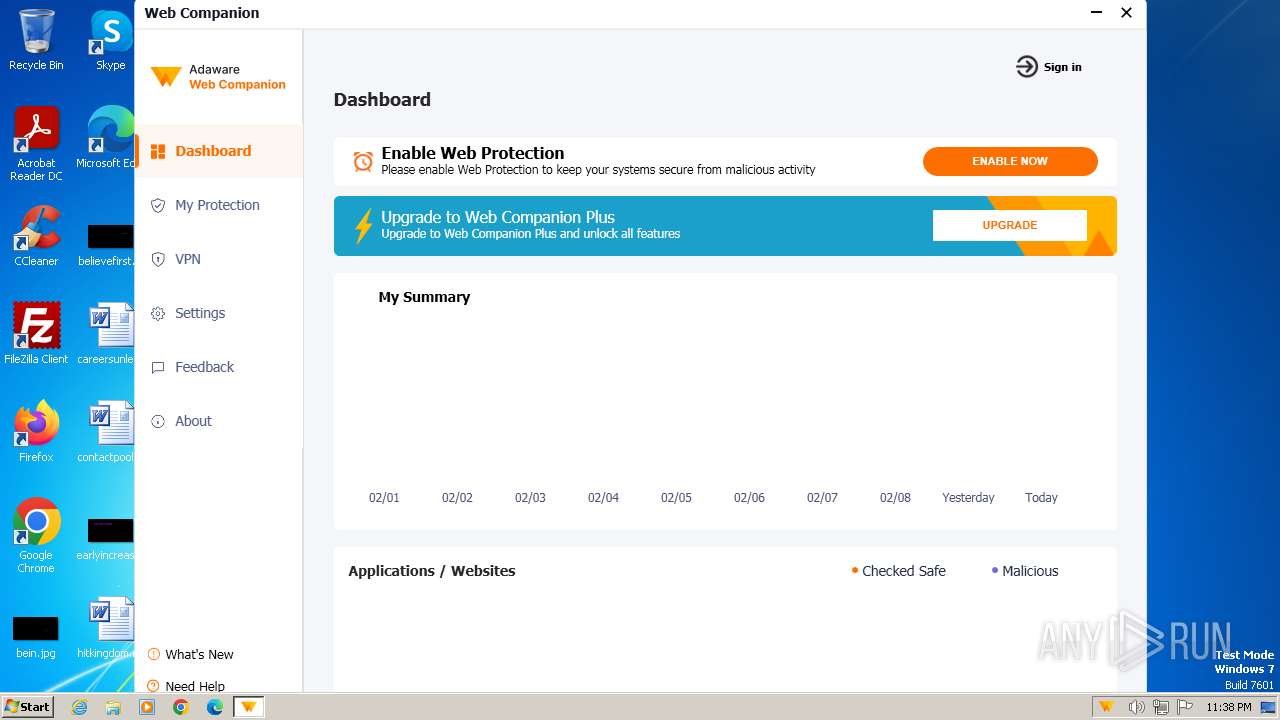Click the Today chart label

[x=1041, y=497]
